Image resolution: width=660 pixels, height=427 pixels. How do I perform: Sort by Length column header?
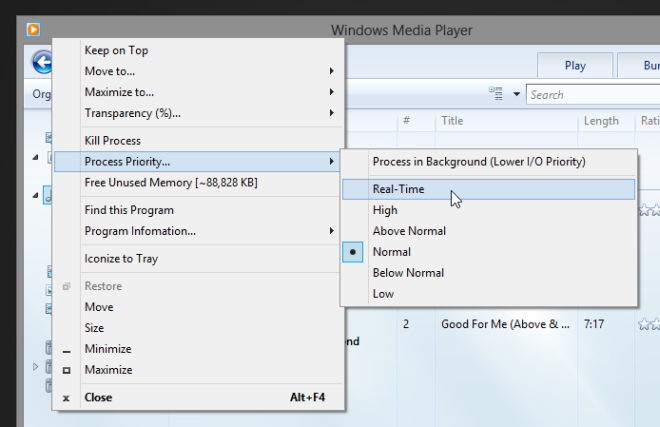[606, 121]
